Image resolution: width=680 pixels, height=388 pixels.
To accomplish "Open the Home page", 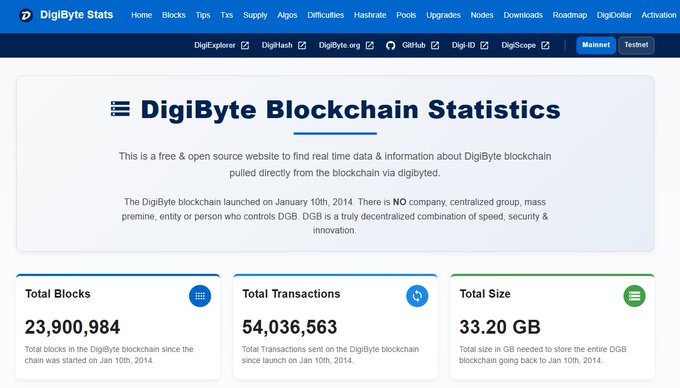I will point(141,15).
